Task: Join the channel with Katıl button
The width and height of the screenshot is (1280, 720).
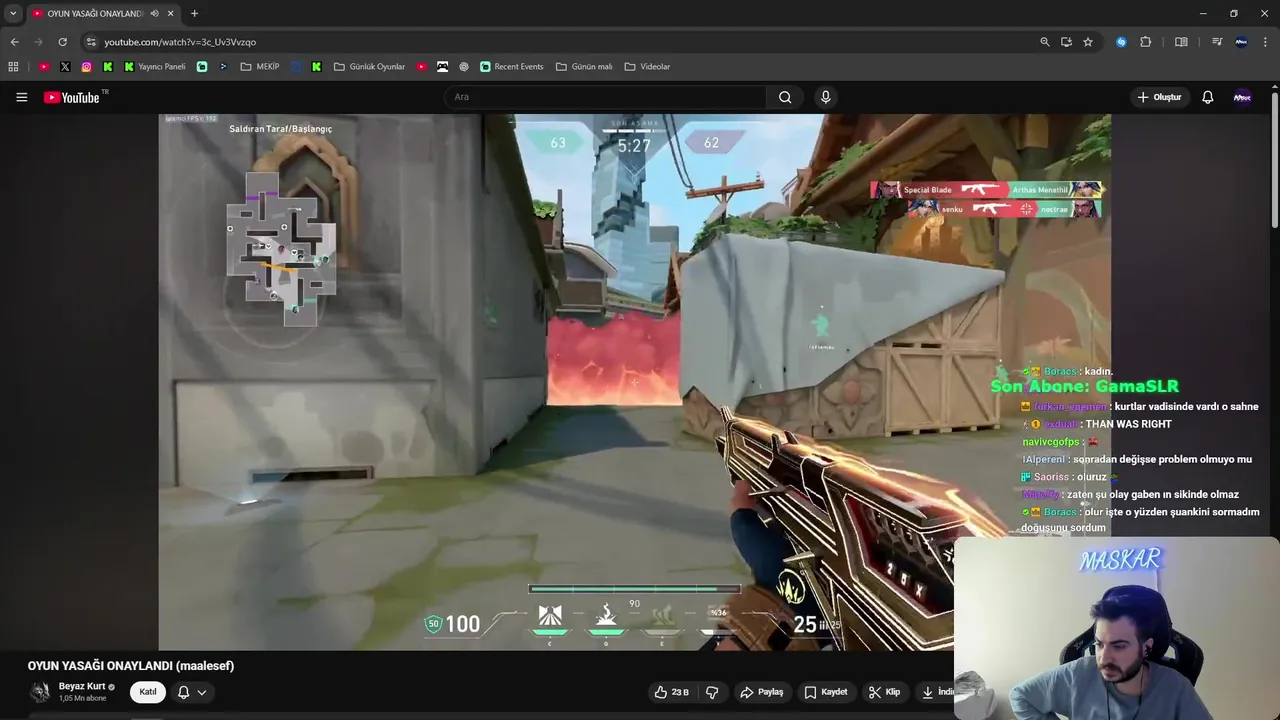Action: [x=148, y=692]
